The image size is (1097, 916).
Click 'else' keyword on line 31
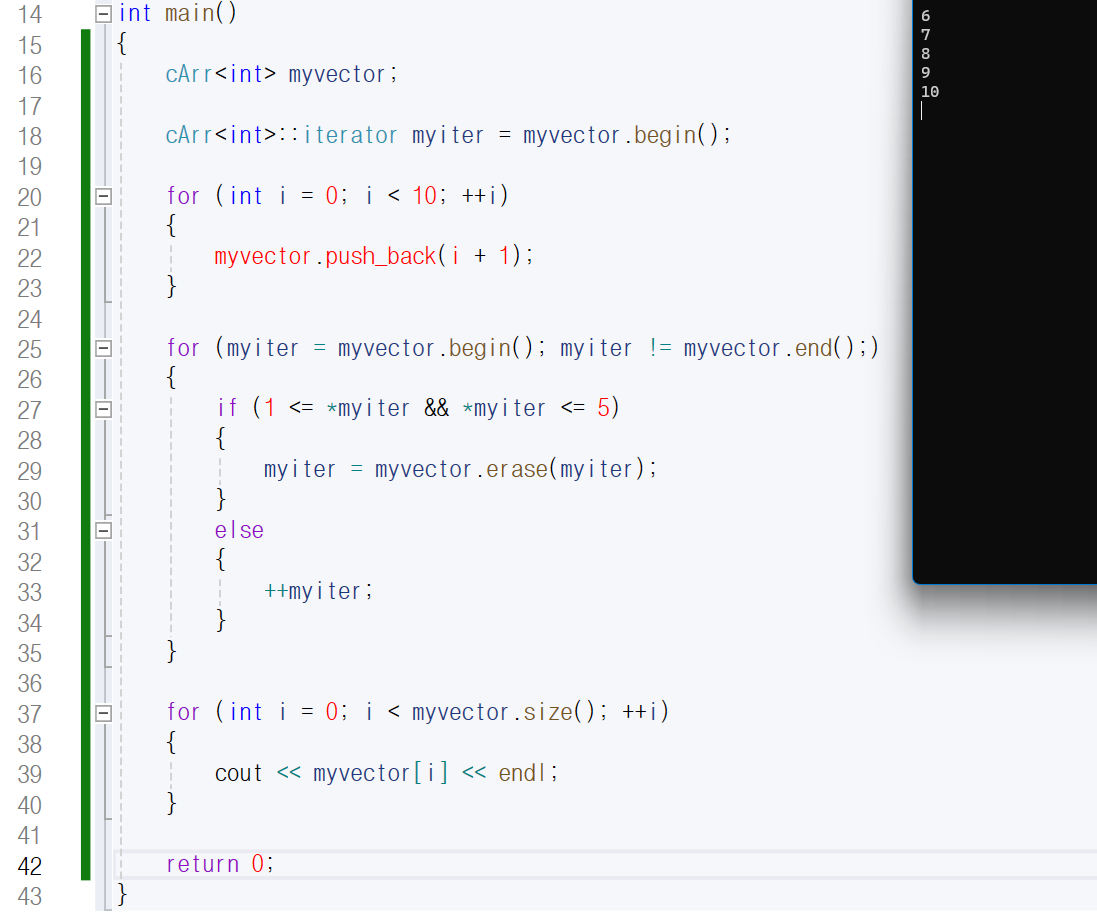pyautogui.click(x=239, y=530)
